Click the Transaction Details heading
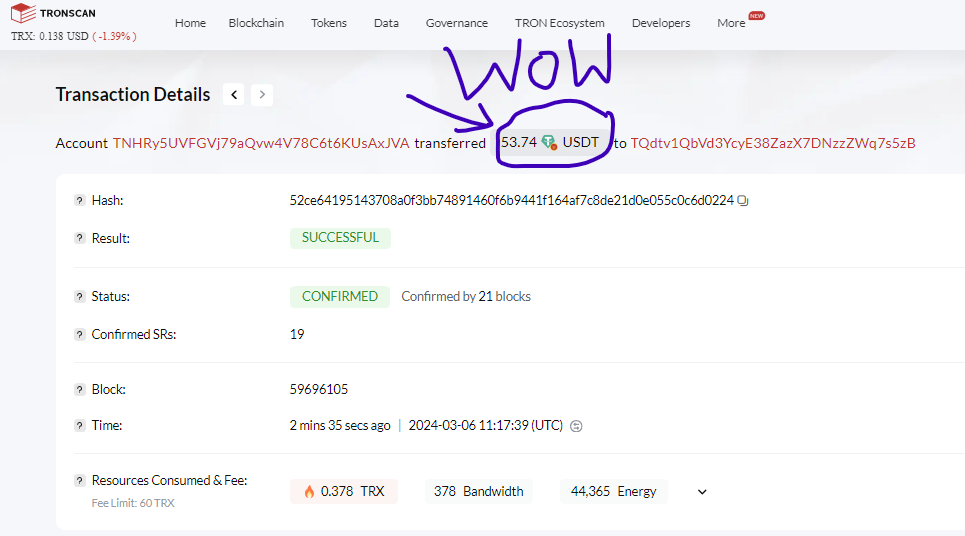The width and height of the screenshot is (965, 536). click(133, 94)
